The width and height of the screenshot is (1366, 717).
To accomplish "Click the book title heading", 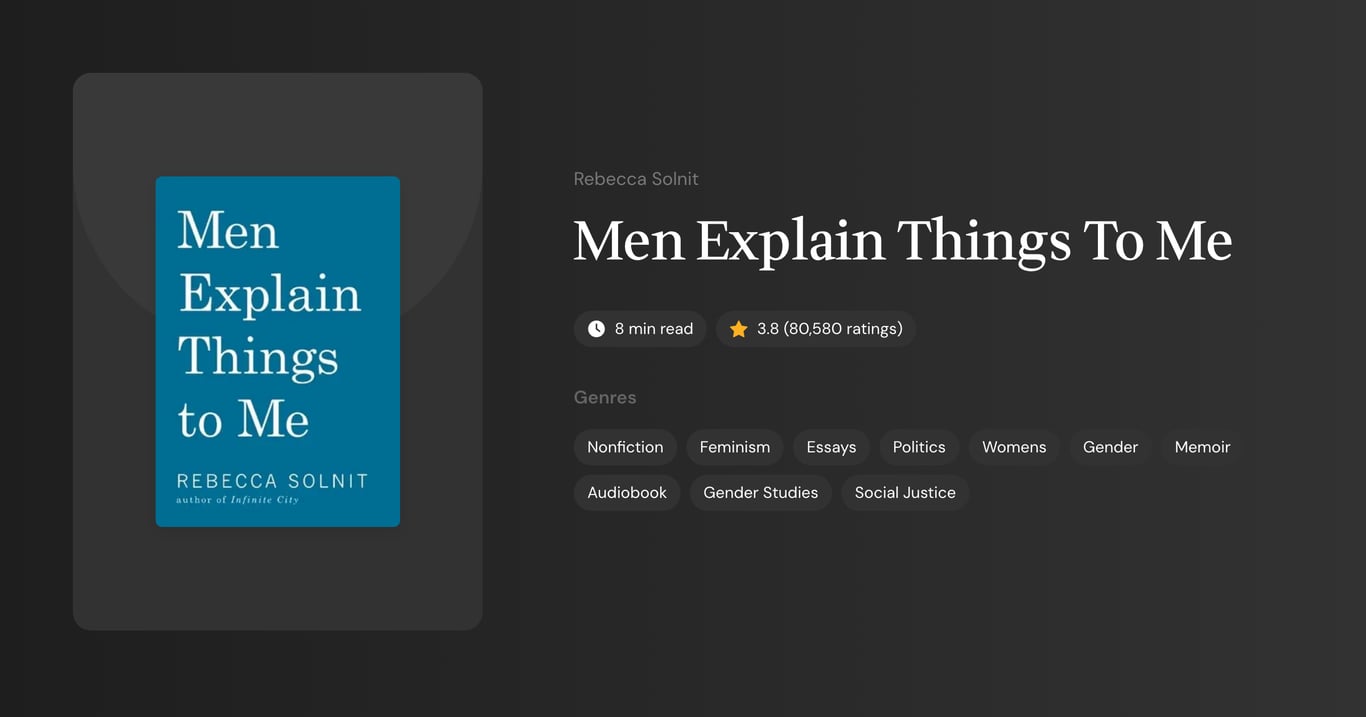I will 903,241.
